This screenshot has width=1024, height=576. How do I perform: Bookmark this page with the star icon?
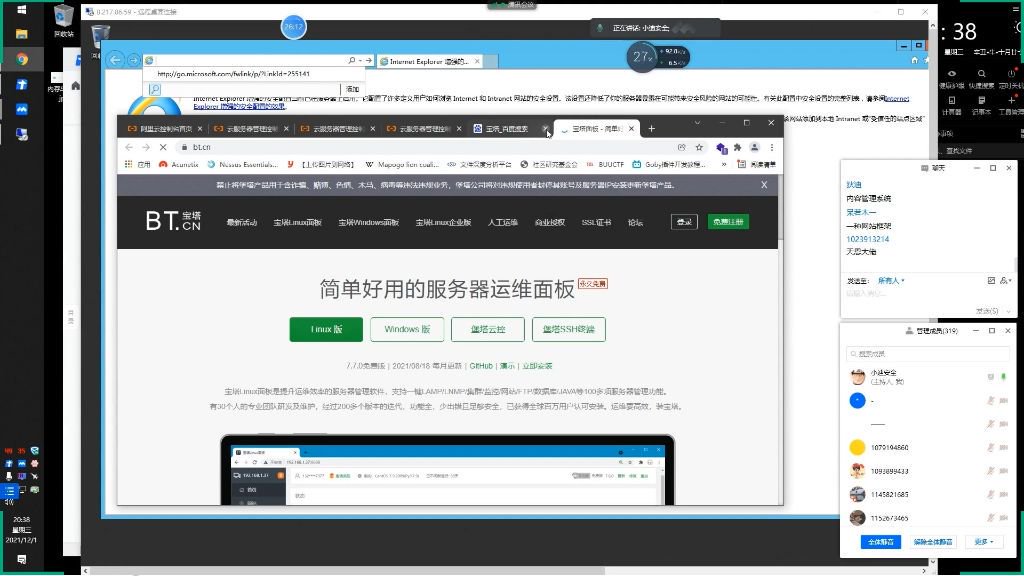[x=699, y=147]
